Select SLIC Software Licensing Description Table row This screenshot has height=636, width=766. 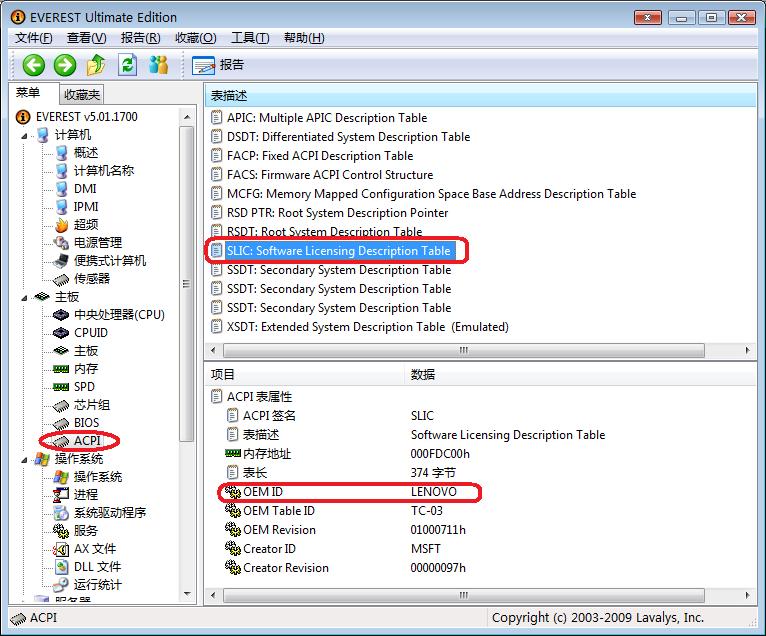click(x=338, y=251)
